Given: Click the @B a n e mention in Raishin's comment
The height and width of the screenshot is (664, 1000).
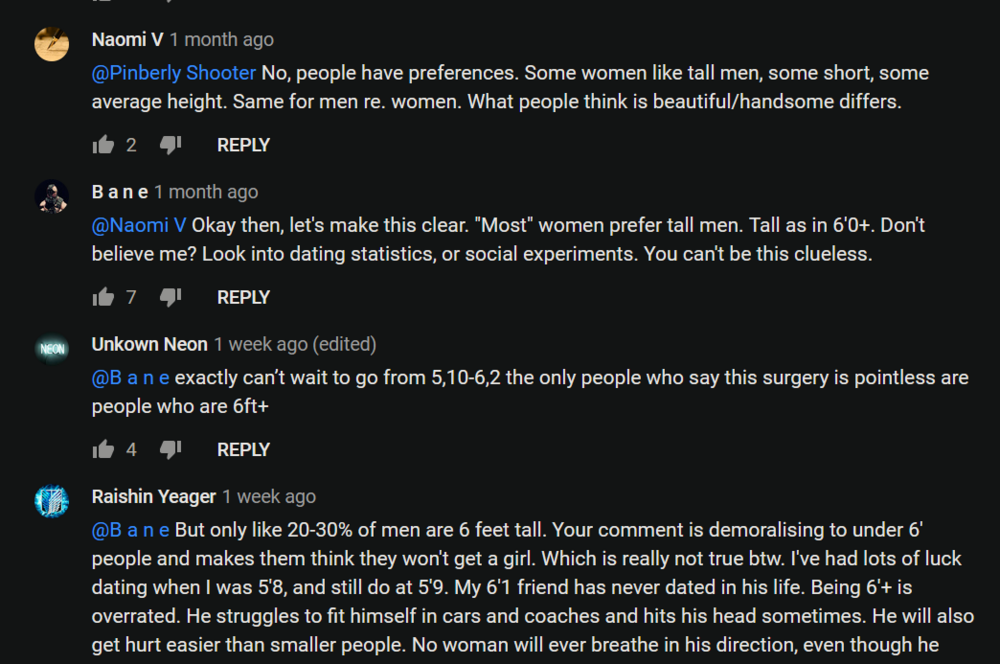Looking at the screenshot, I should pos(131,530).
